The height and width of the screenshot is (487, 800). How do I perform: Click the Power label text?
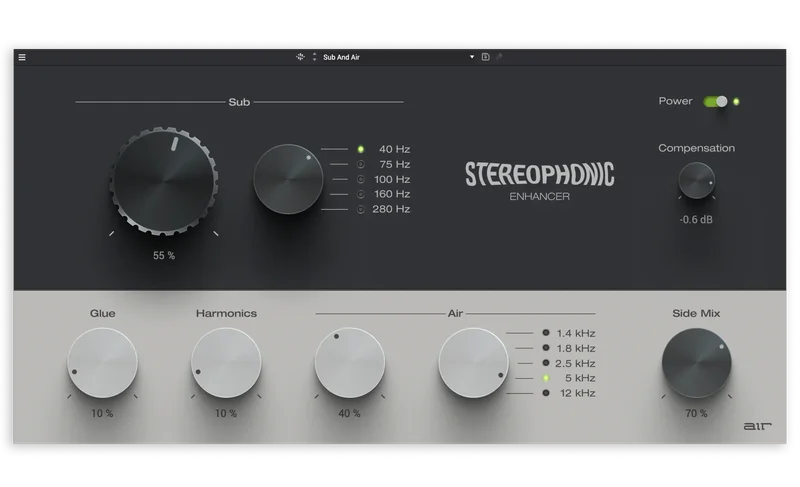point(675,101)
